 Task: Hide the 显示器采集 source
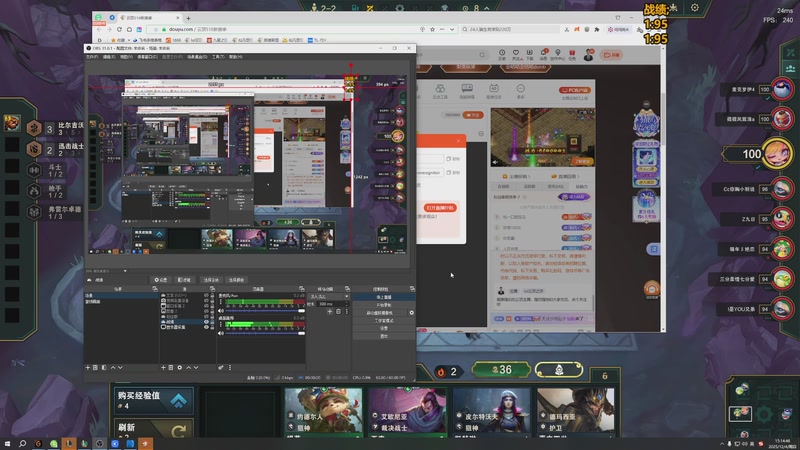click(x=206, y=327)
